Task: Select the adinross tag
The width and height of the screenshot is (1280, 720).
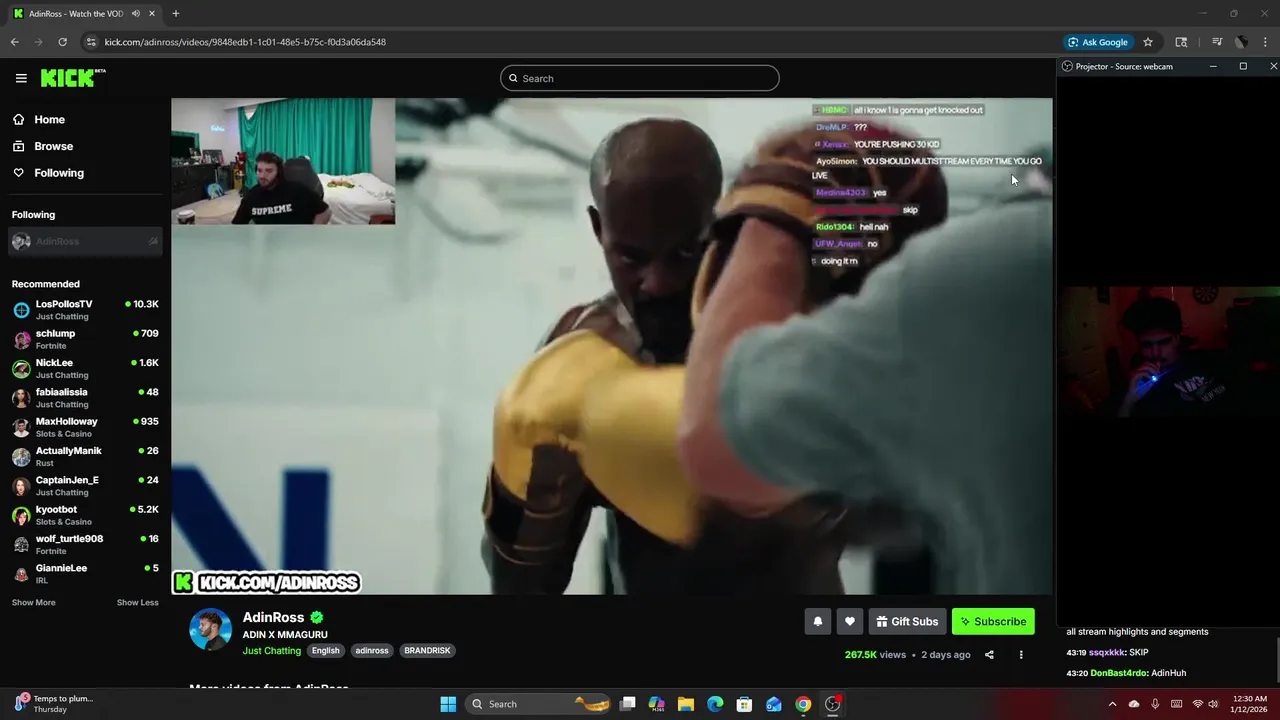Action: point(372,650)
